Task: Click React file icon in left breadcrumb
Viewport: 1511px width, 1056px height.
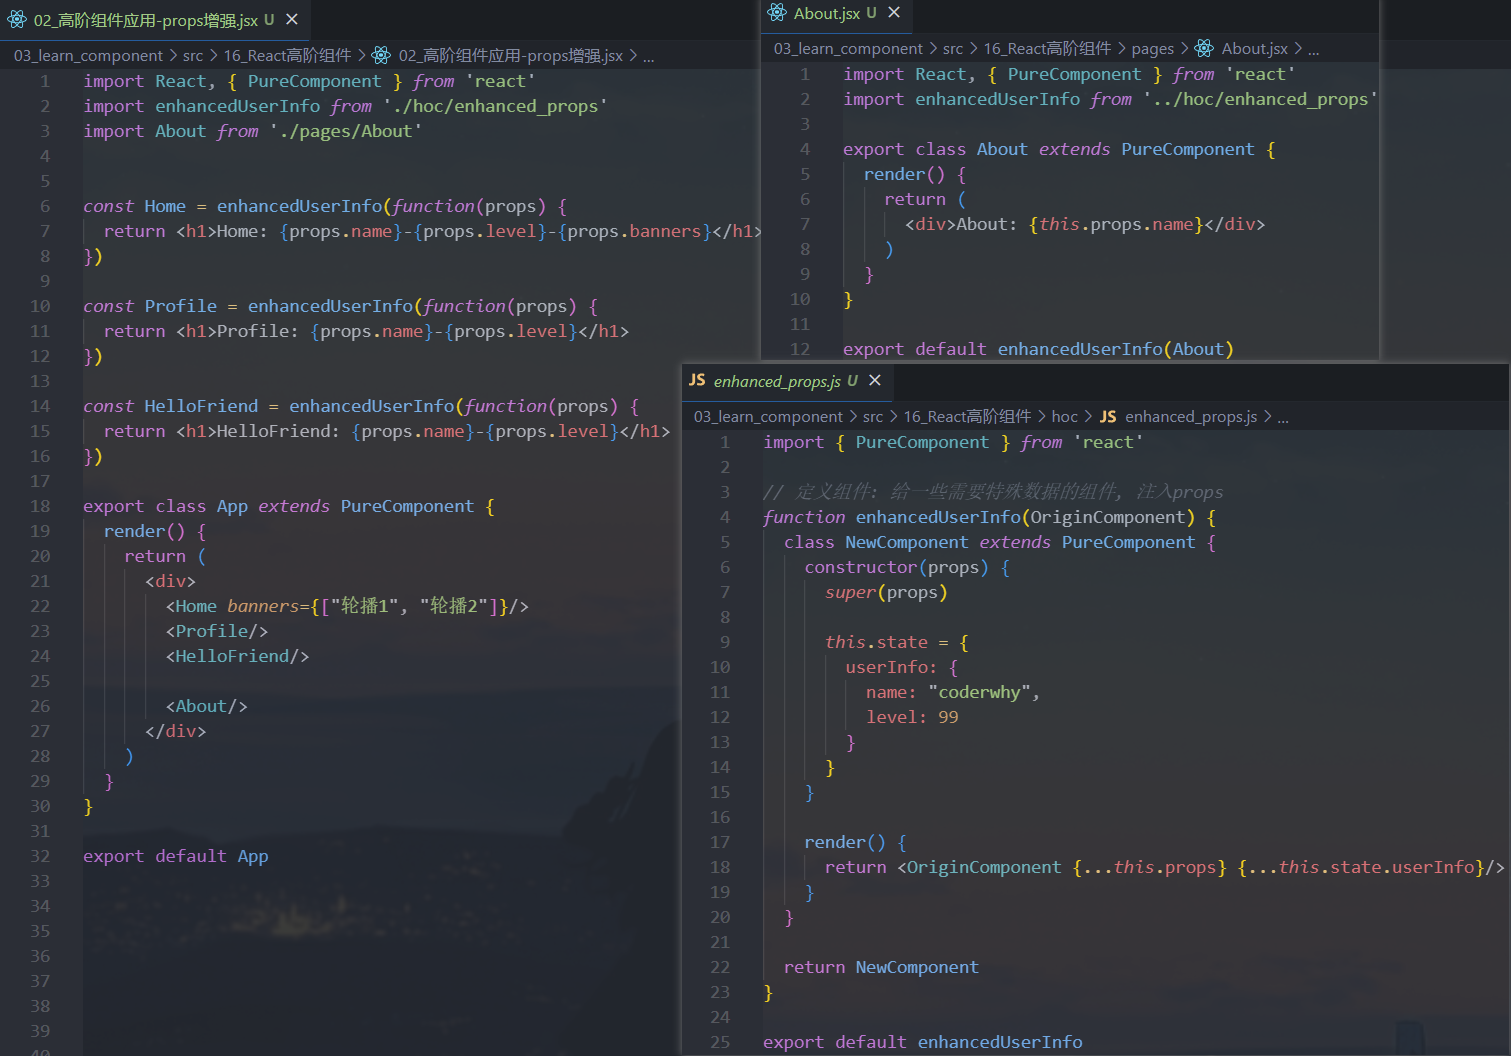Action: tap(381, 55)
